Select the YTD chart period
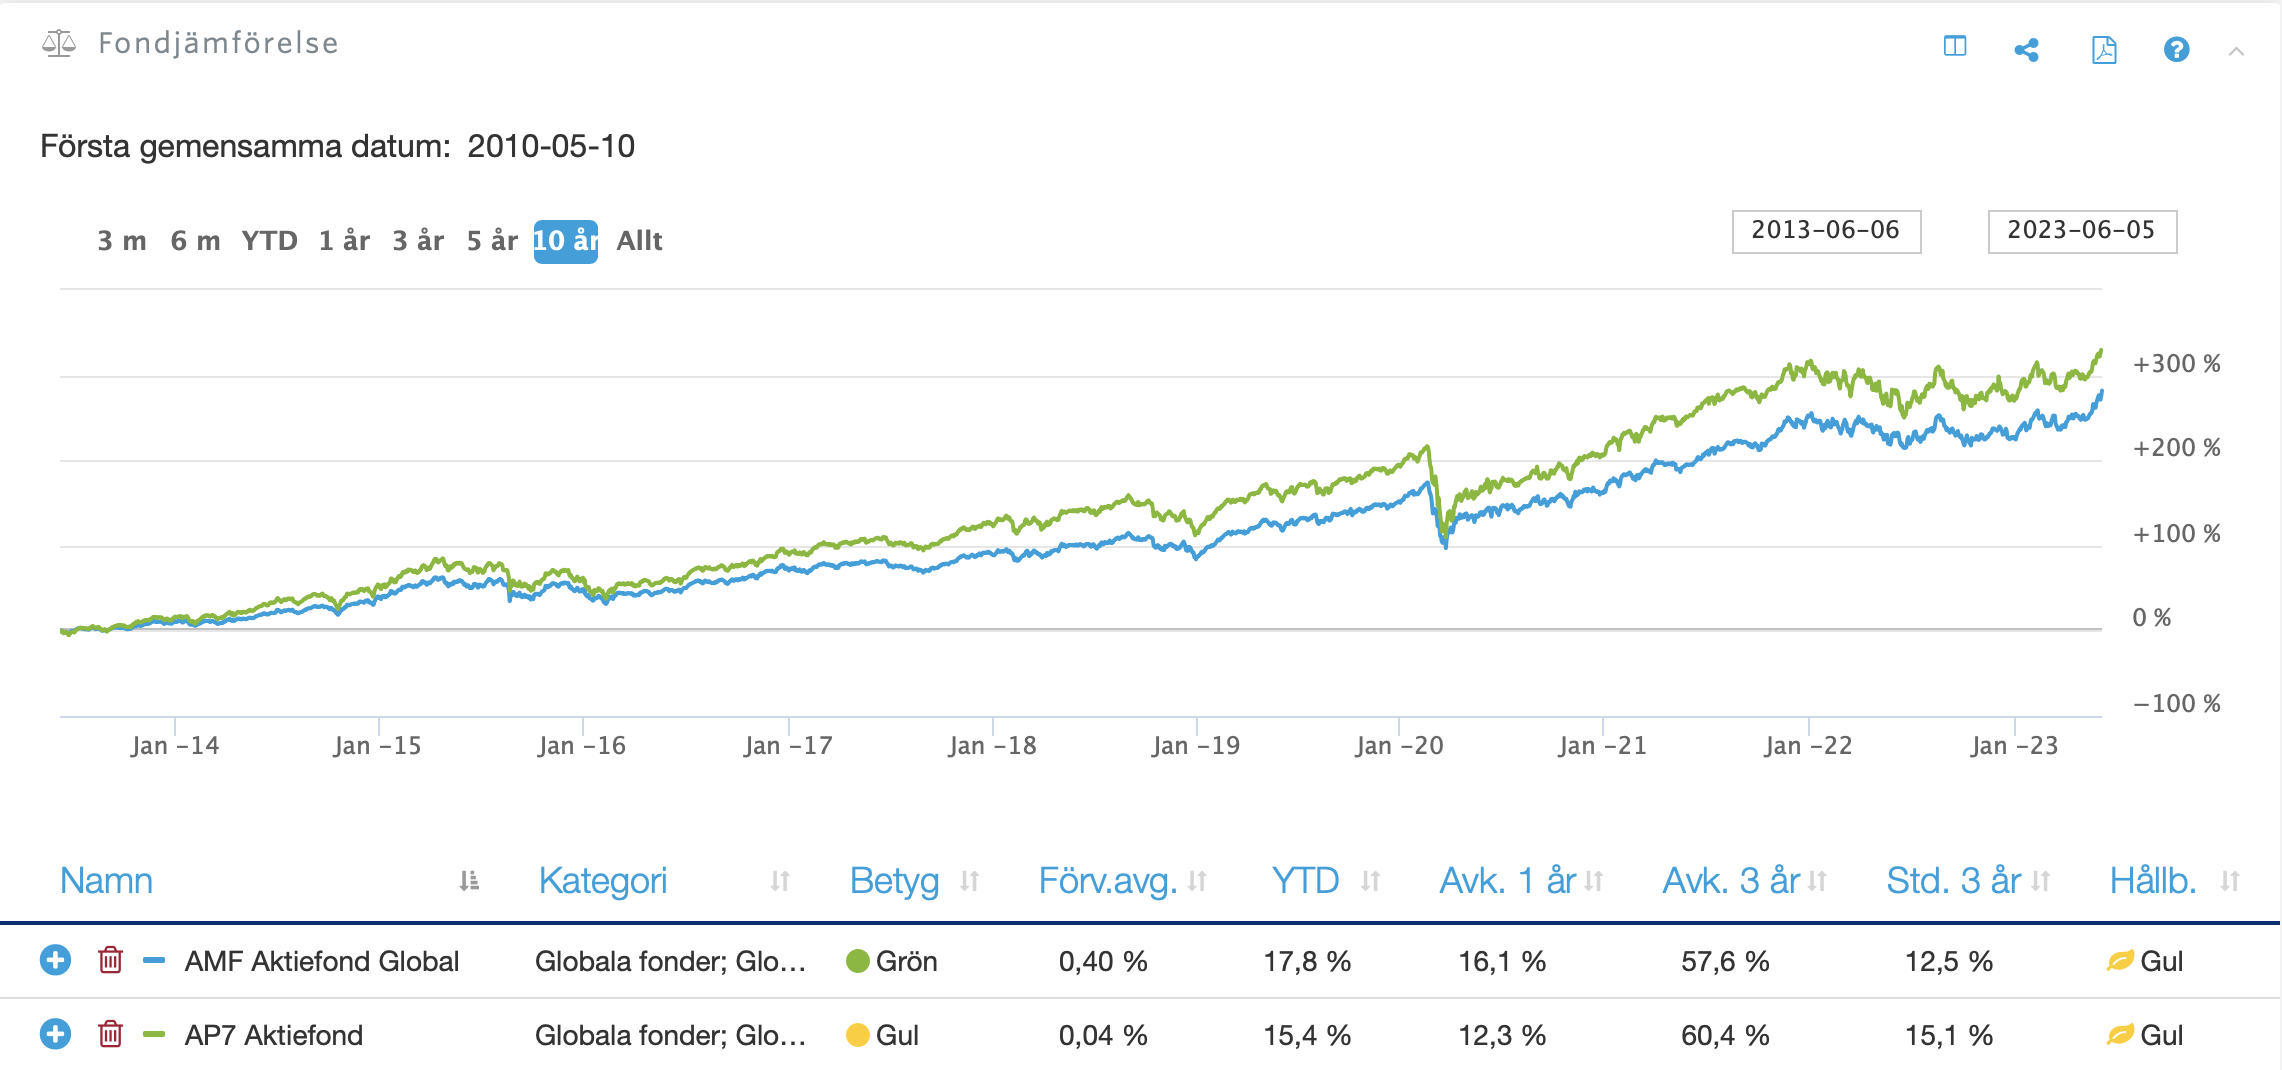Image resolution: width=2282 pixels, height=1070 pixels. tap(269, 241)
